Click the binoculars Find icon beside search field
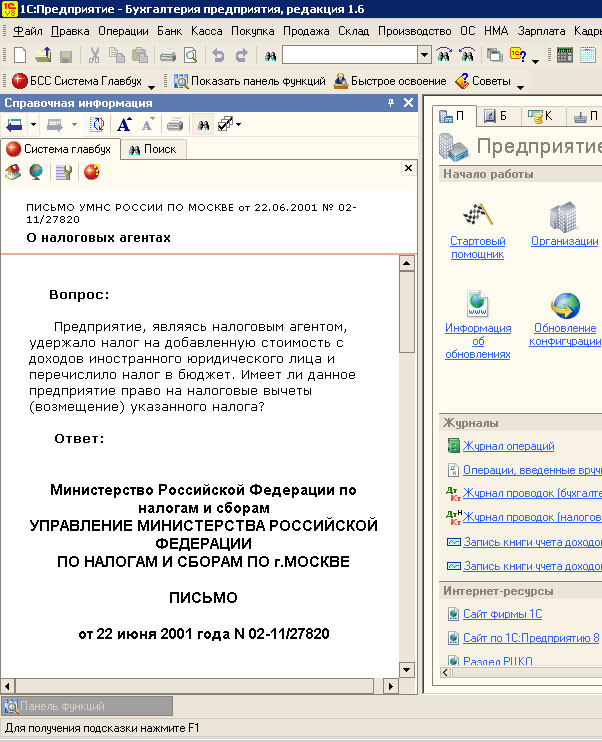The width and height of the screenshot is (602, 742). [x=270, y=56]
